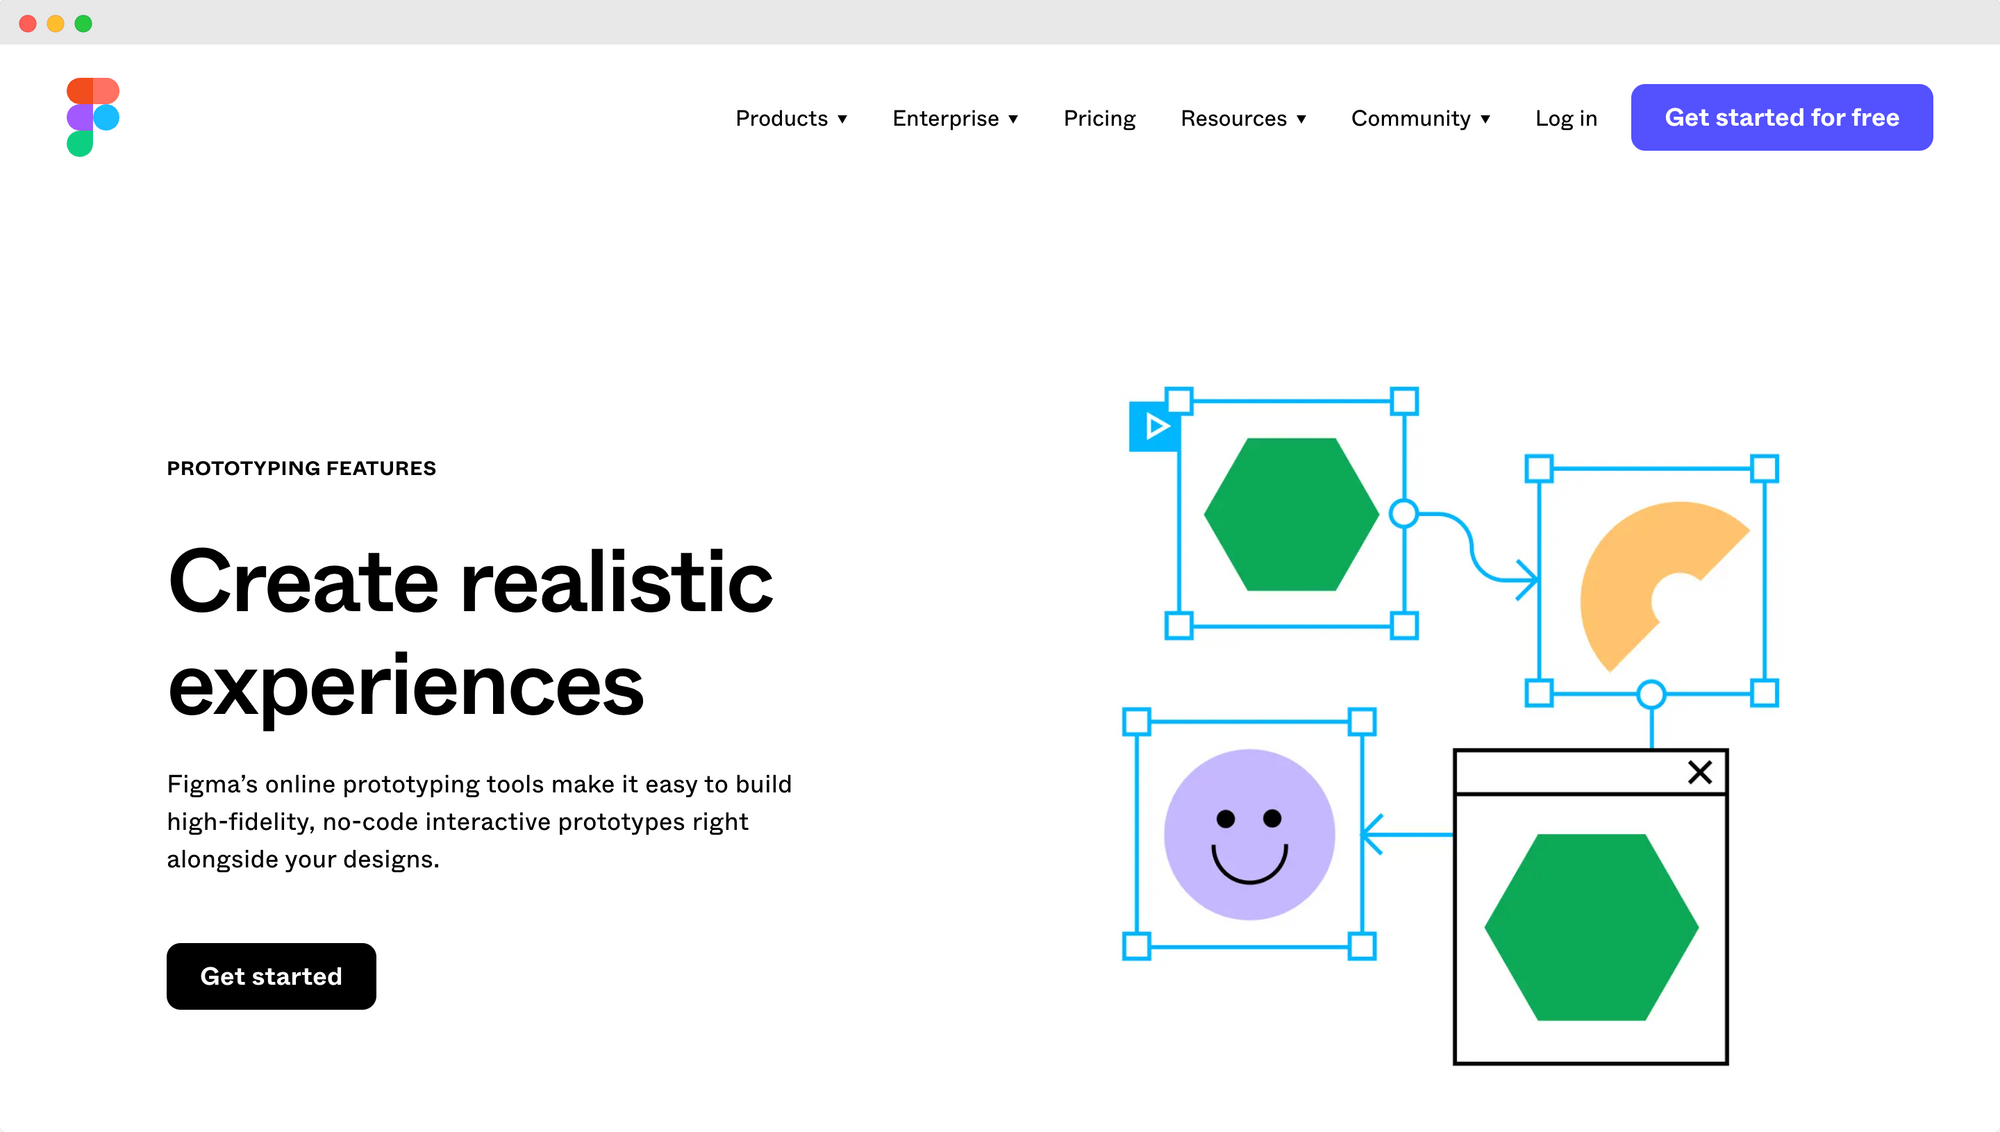Click the Log in link

[x=1566, y=118]
